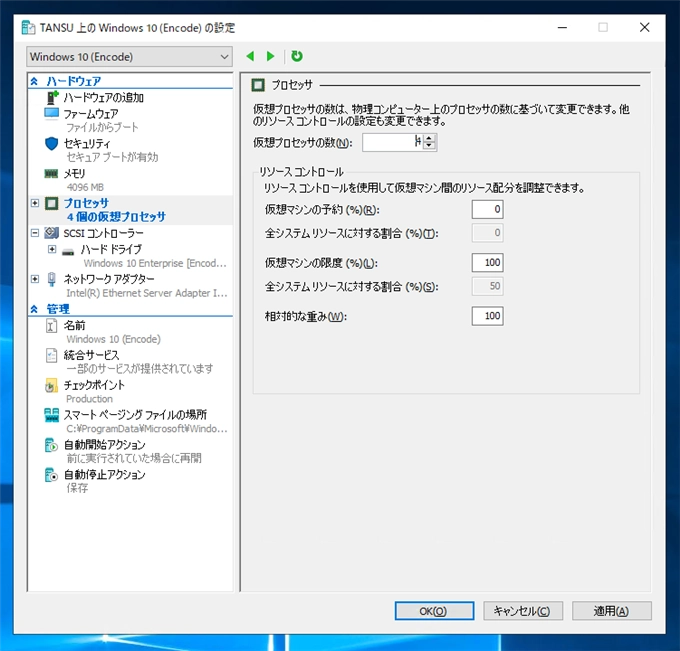The width and height of the screenshot is (680, 651).
Task: Click the forward navigation green arrow
Action: point(271,56)
